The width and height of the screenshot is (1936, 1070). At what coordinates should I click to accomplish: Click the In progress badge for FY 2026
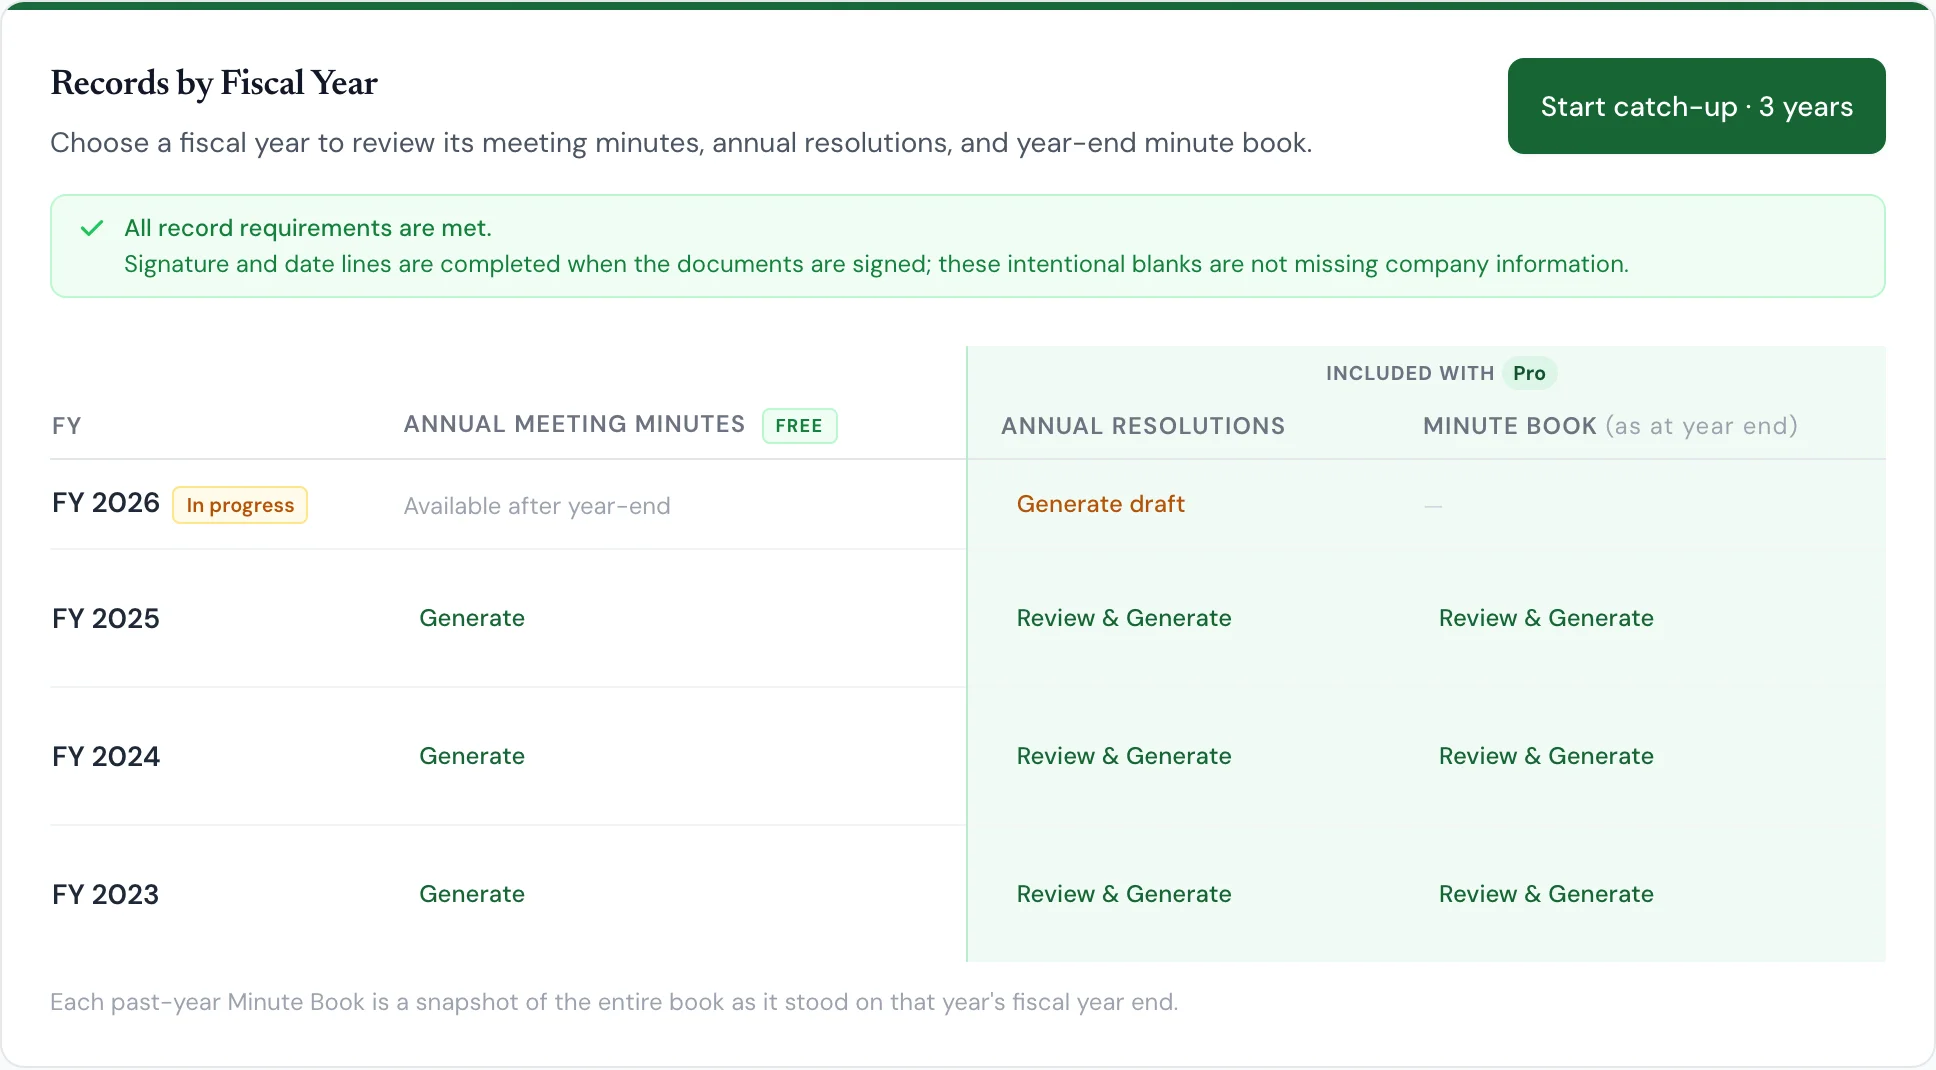pyautogui.click(x=240, y=505)
